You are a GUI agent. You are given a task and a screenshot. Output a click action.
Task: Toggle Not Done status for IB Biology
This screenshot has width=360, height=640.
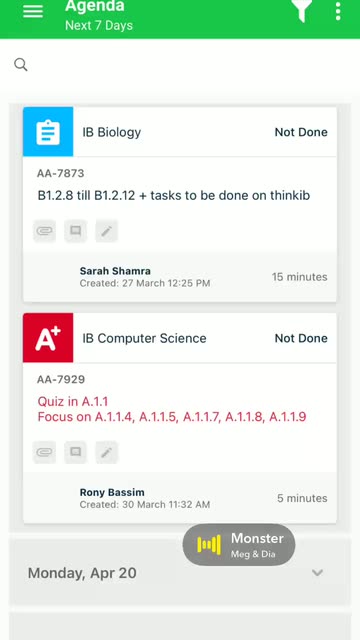pyautogui.click(x=301, y=132)
